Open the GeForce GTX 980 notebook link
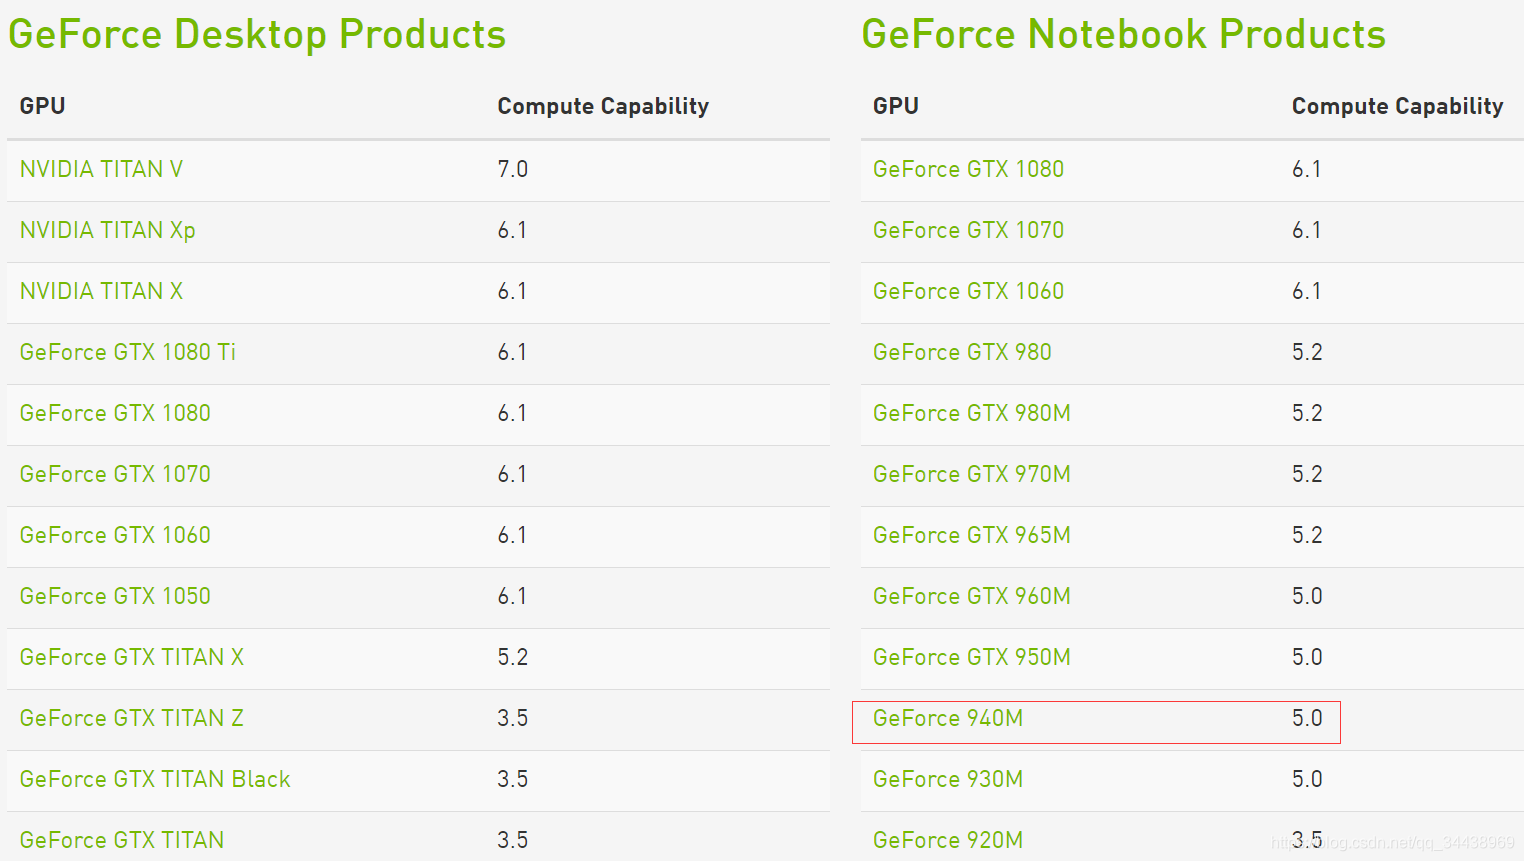 (962, 352)
